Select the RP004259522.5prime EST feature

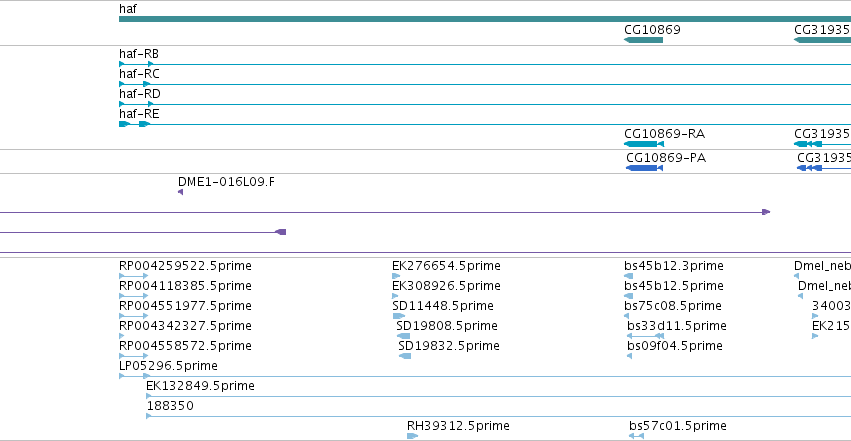pos(134,276)
